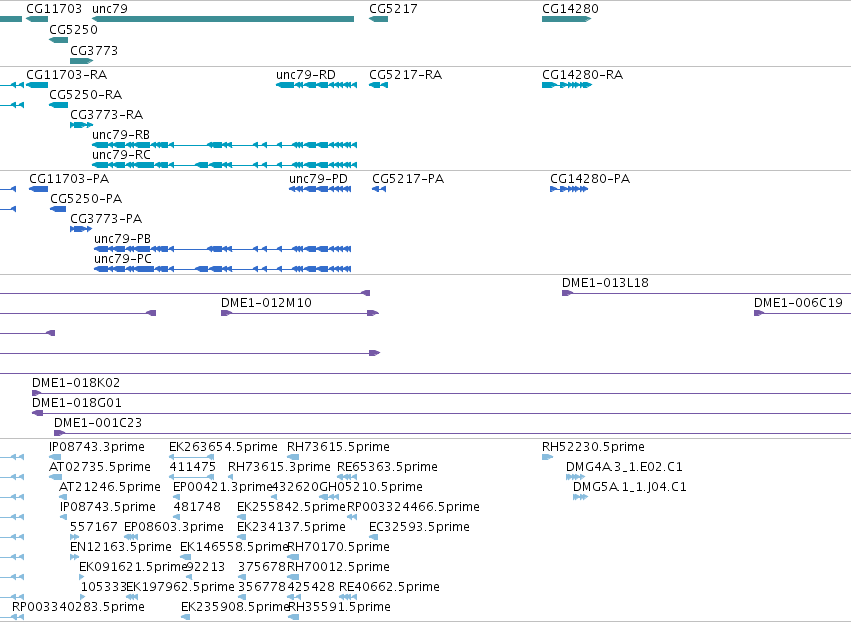Select the DME1-001C23 clone label
851x622 pixels.
point(98,423)
